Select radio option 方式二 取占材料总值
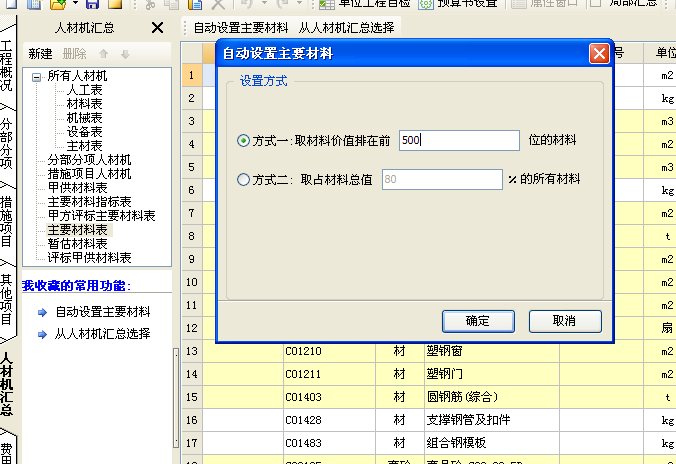Viewport: 676px width, 464px height. point(243,179)
